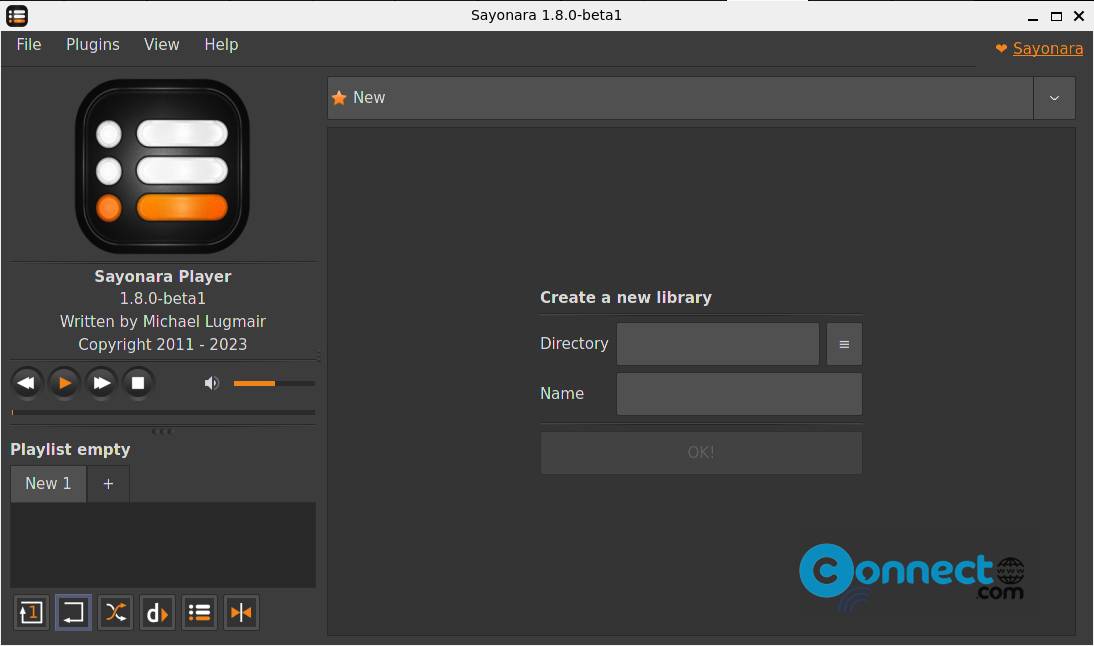
Task: Click the version text 1.8.0-beta1
Action: click(163, 299)
